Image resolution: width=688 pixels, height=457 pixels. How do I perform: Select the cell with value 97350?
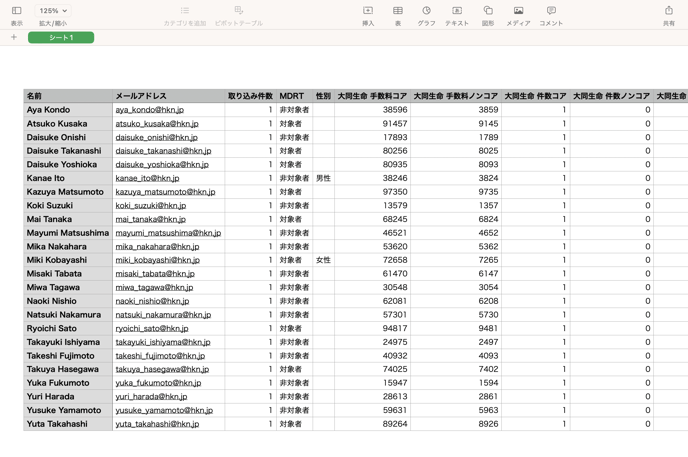(372, 192)
